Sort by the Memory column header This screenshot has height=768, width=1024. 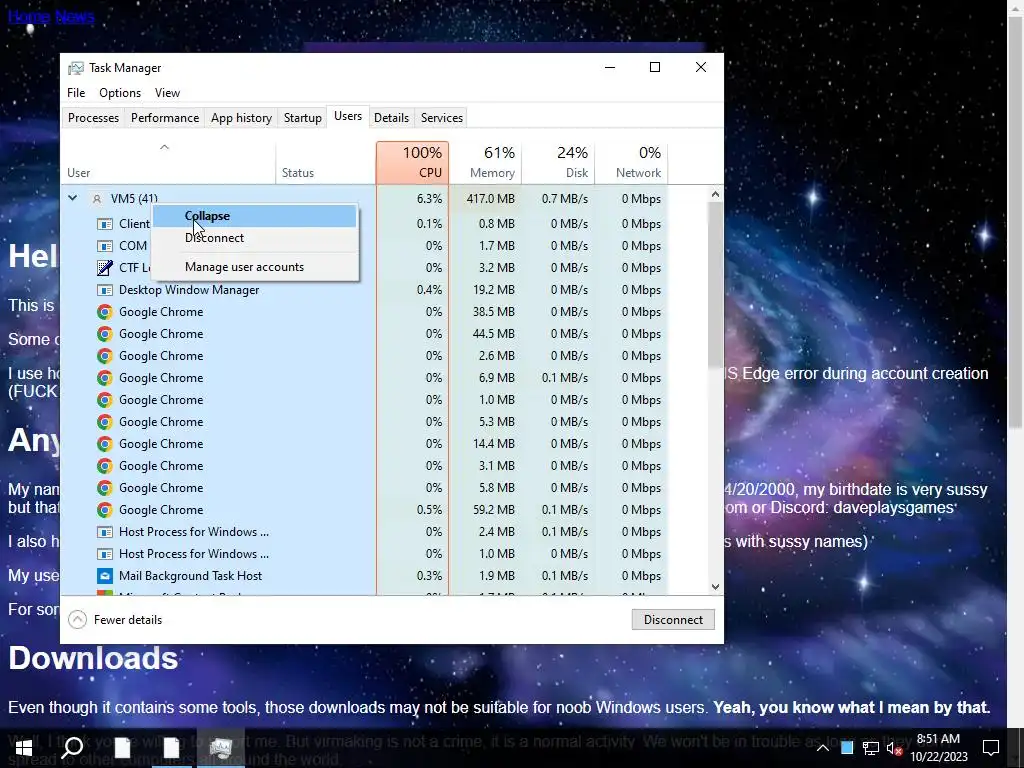point(485,163)
